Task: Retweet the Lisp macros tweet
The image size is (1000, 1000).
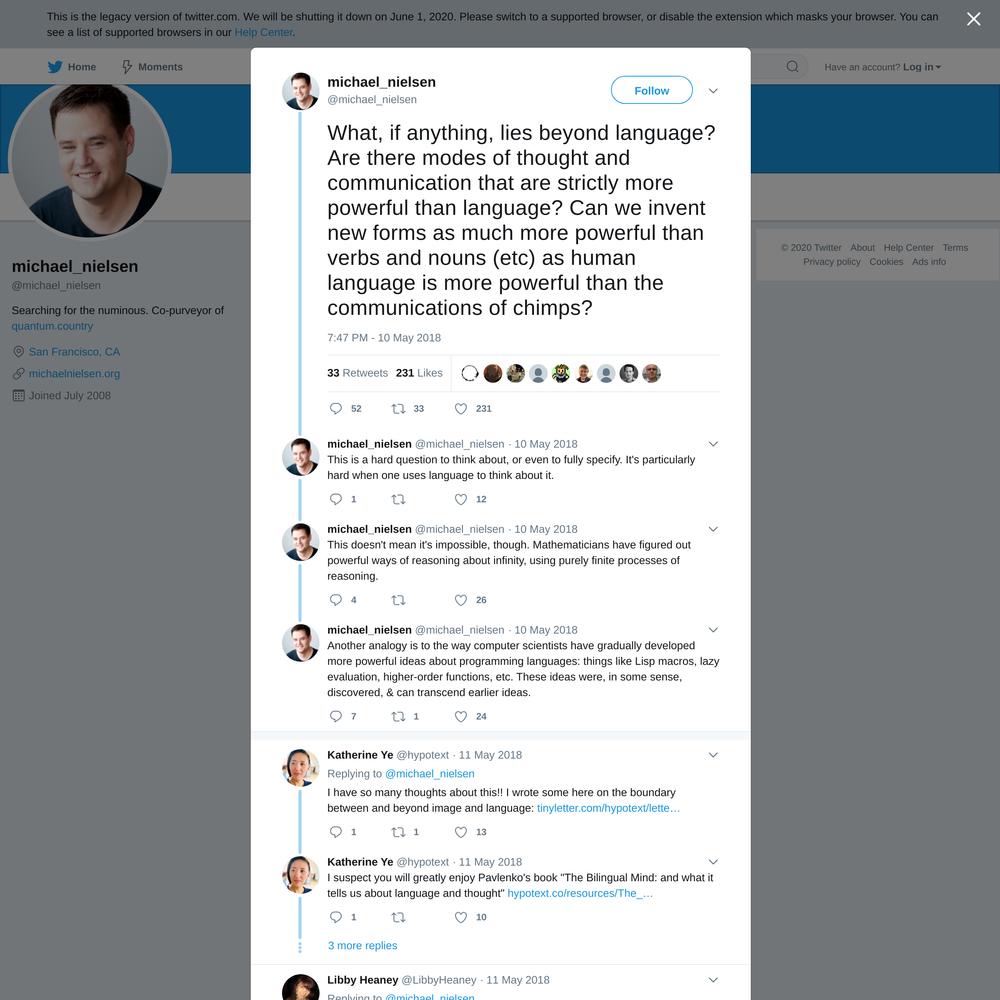Action: click(x=398, y=716)
